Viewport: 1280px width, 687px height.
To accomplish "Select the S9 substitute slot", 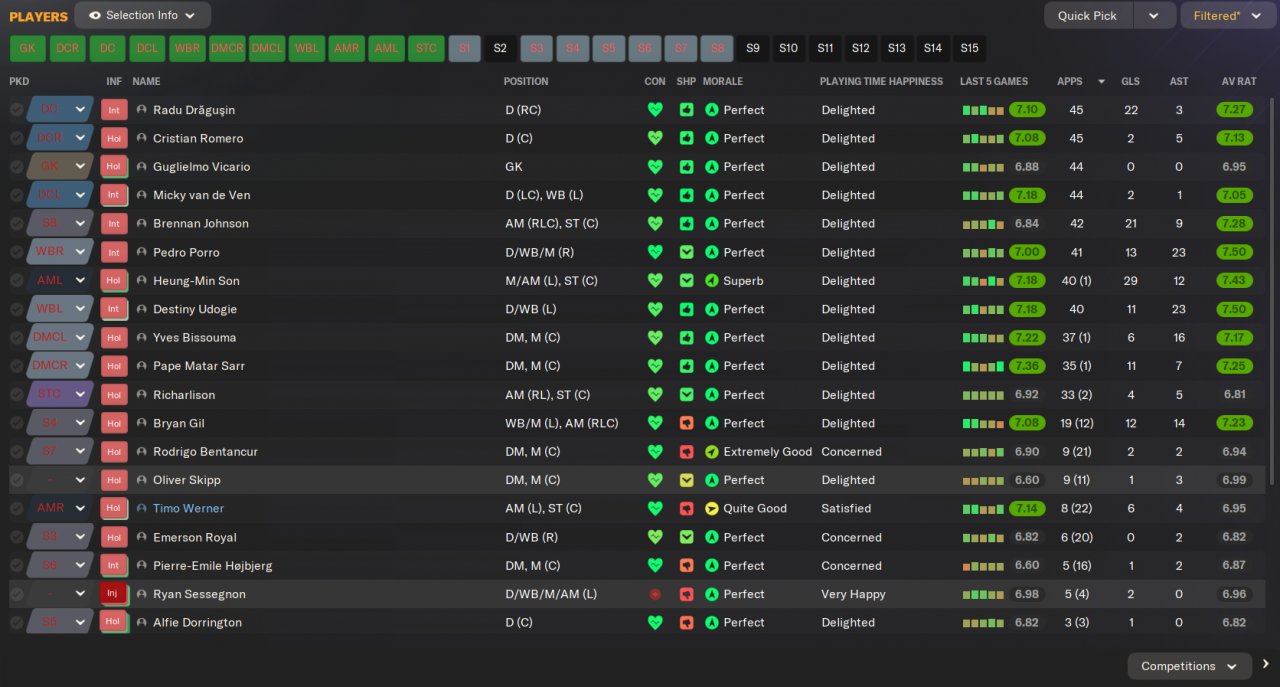I will [753, 48].
